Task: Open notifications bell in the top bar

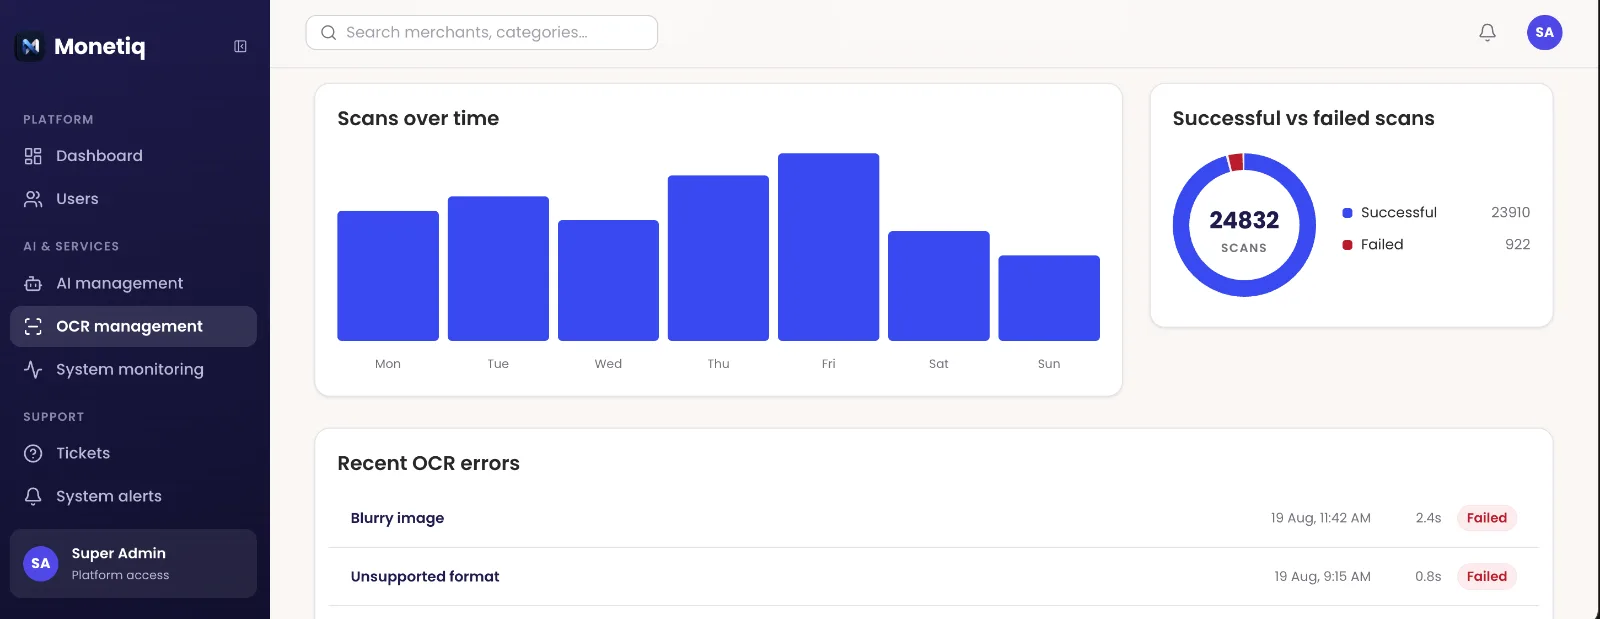Action: pyautogui.click(x=1487, y=33)
